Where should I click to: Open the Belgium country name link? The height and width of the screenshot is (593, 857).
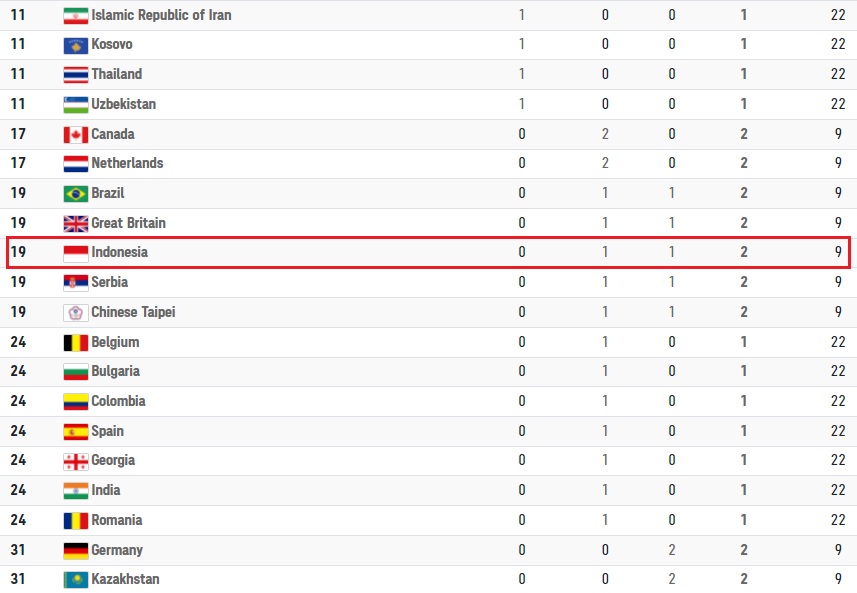pyautogui.click(x=115, y=342)
